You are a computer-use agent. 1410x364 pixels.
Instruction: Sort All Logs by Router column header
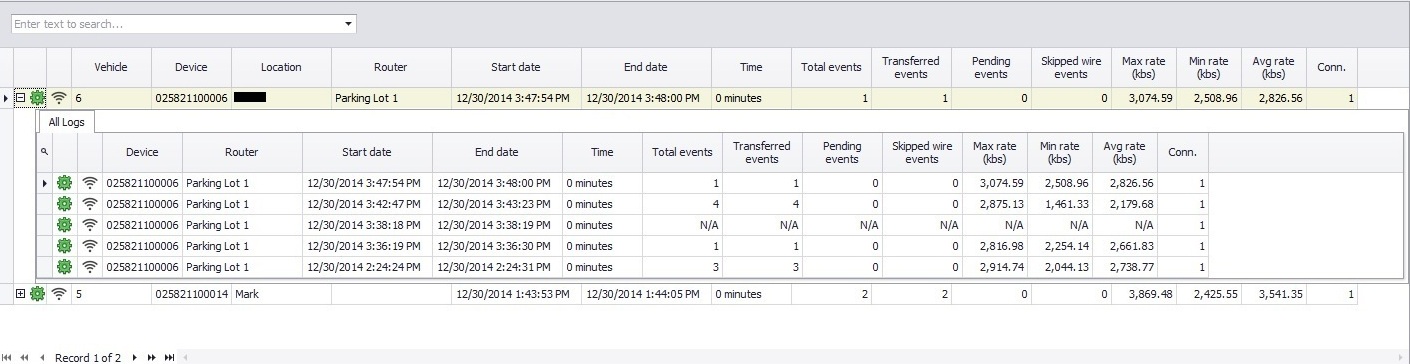click(242, 152)
